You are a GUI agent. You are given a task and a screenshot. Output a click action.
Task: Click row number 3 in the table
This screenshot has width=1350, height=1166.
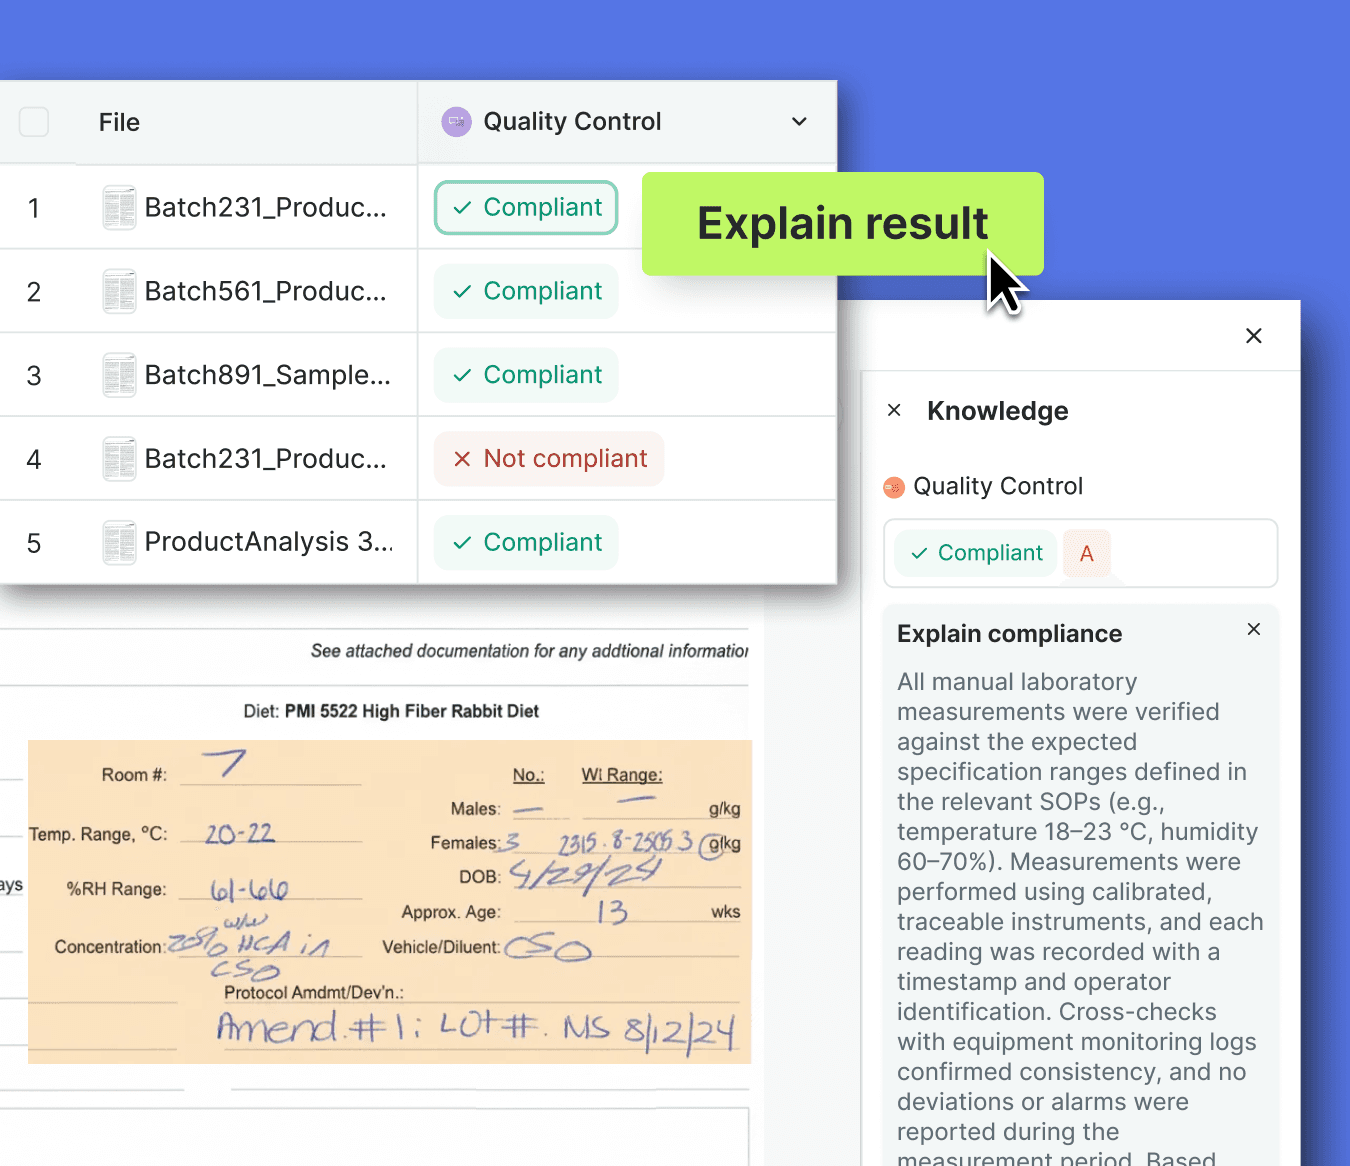pyautogui.click(x=34, y=376)
